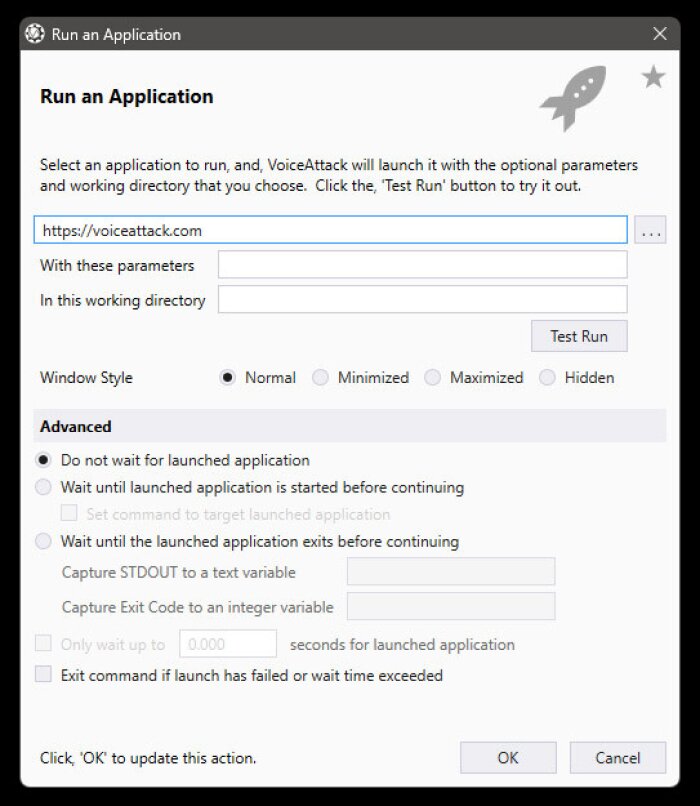The image size is (700, 806).
Task: Close the Run an Application dialog
Action: [x=659, y=34]
